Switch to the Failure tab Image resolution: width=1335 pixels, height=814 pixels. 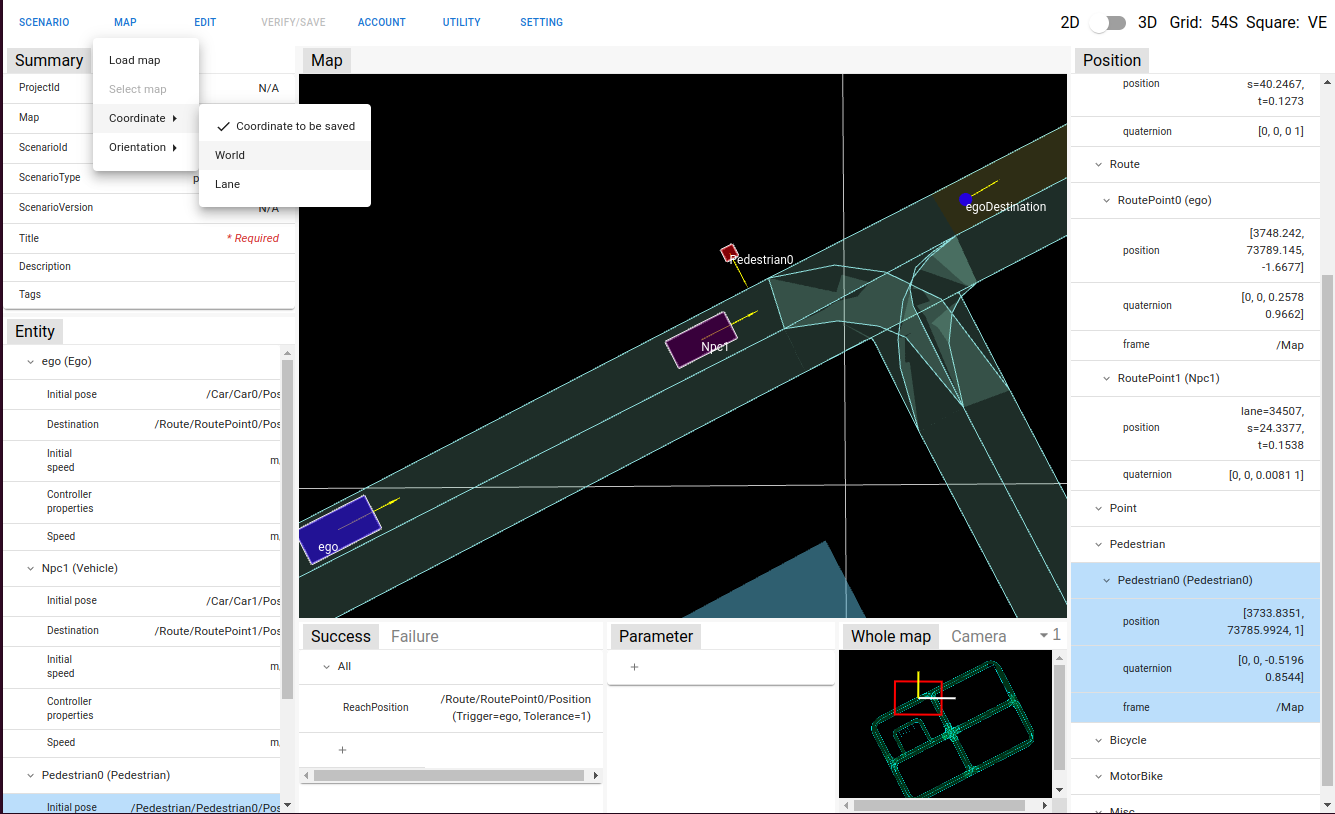414,636
